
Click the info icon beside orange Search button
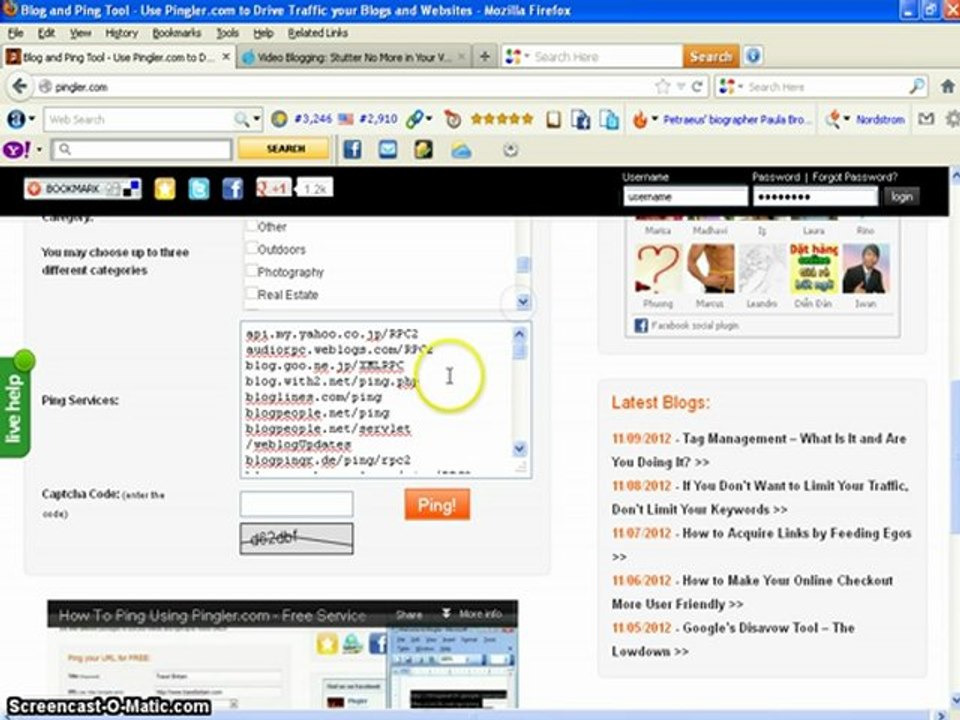753,56
